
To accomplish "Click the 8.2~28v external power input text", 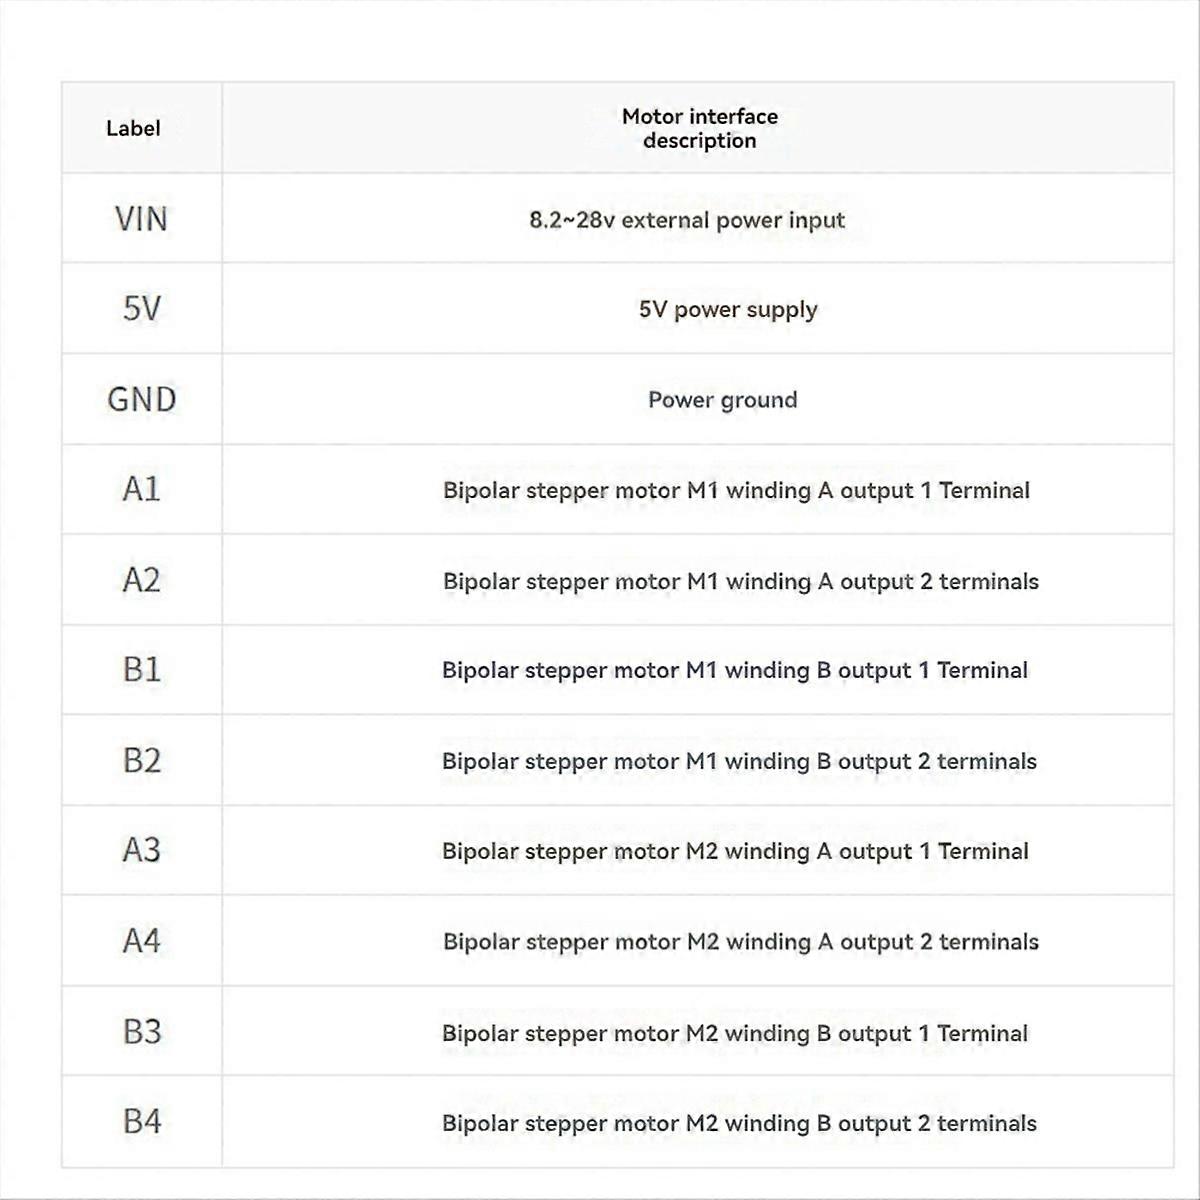I will pyautogui.click(x=687, y=220).
